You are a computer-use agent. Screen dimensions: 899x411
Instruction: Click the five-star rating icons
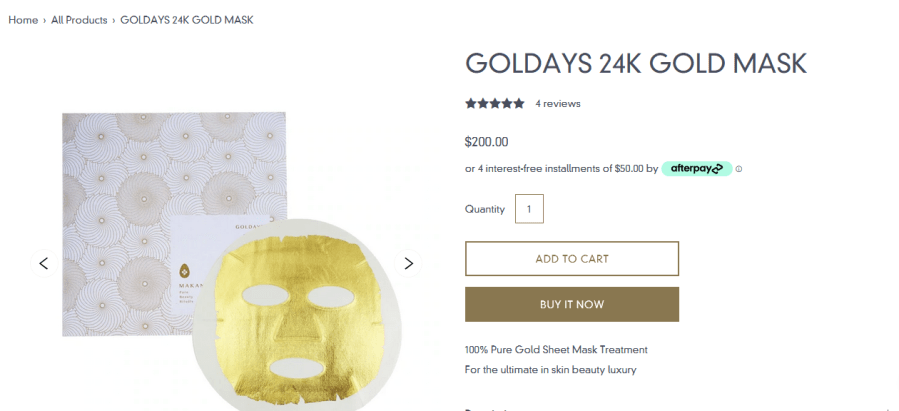pyautogui.click(x=494, y=103)
